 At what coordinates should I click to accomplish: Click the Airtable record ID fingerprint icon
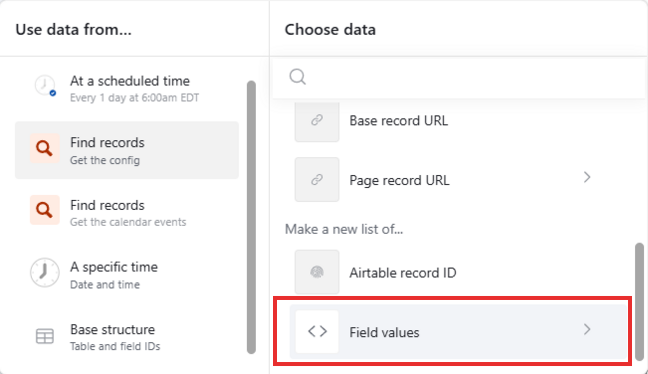(317, 272)
